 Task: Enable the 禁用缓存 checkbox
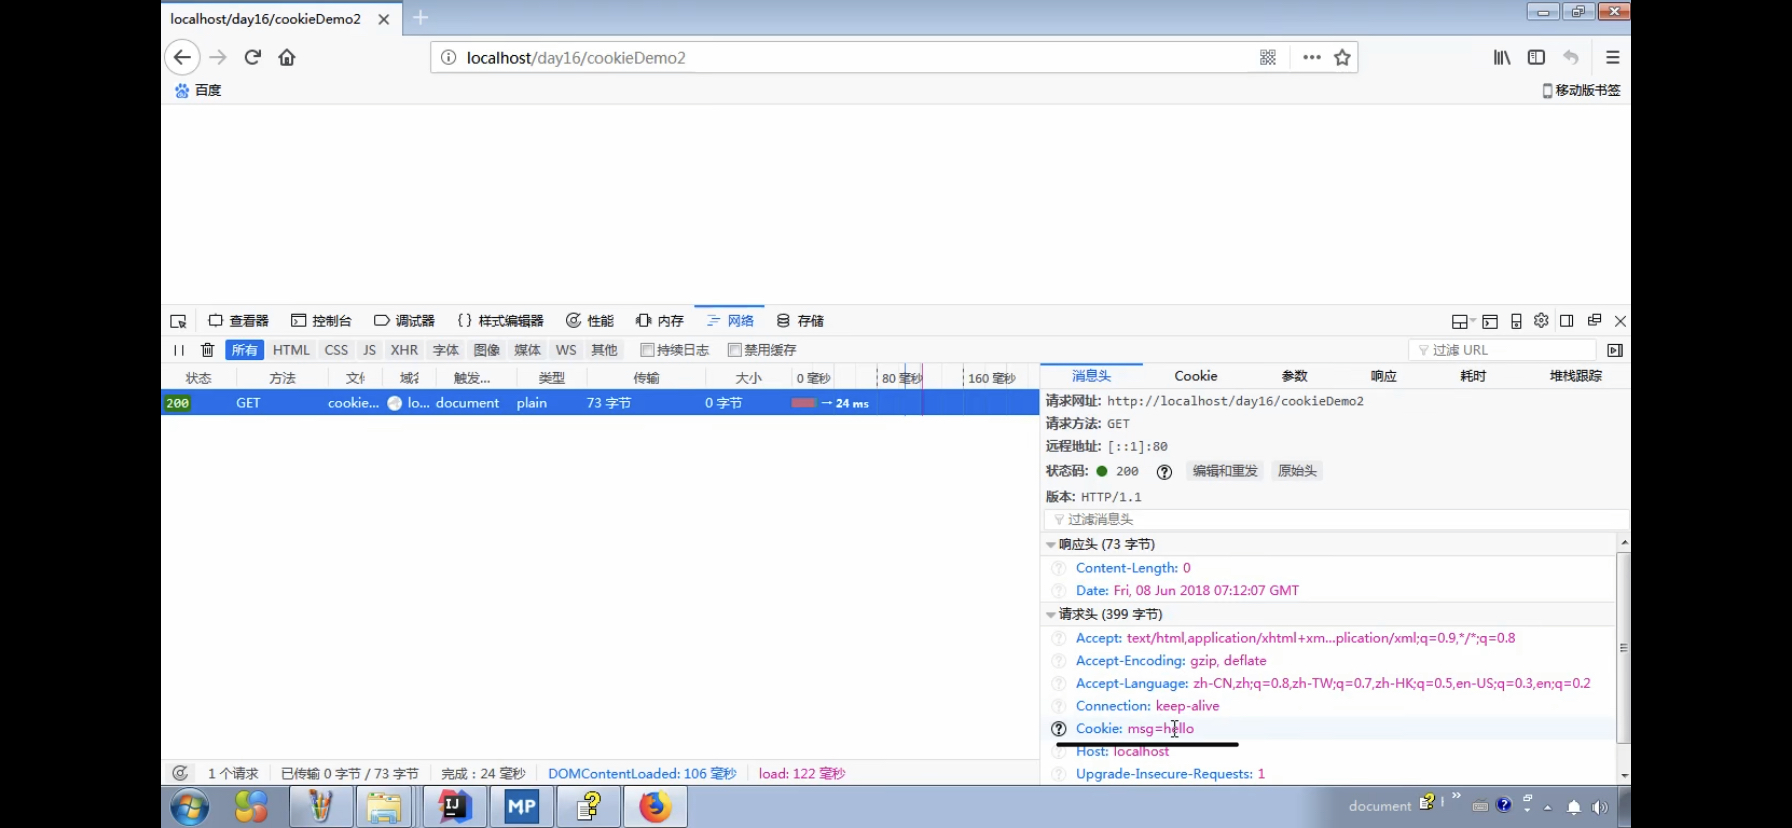click(734, 350)
